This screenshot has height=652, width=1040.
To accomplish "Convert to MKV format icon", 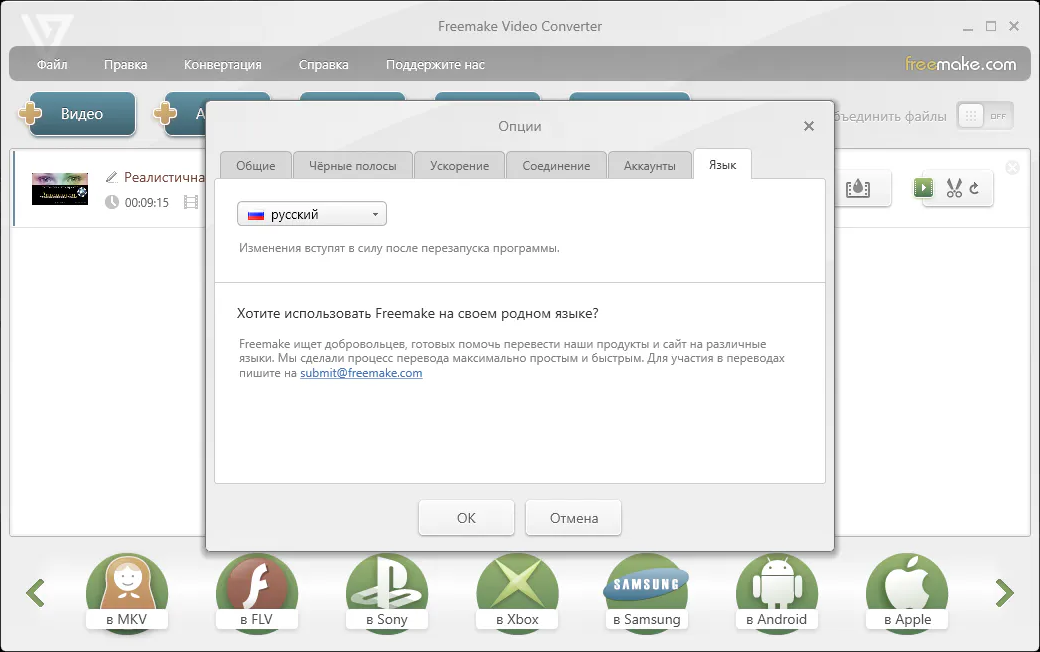I will [127, 592].
